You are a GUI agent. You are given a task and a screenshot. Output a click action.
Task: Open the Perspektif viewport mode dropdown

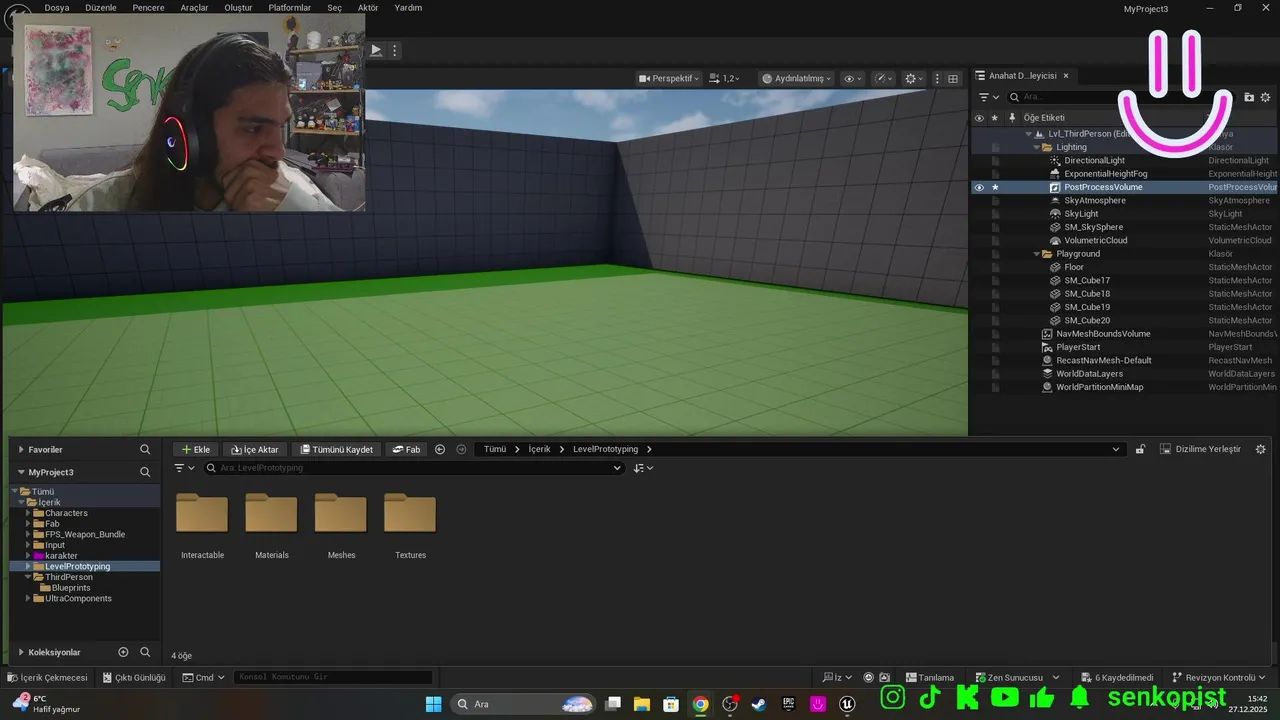(x=670, y=78)
